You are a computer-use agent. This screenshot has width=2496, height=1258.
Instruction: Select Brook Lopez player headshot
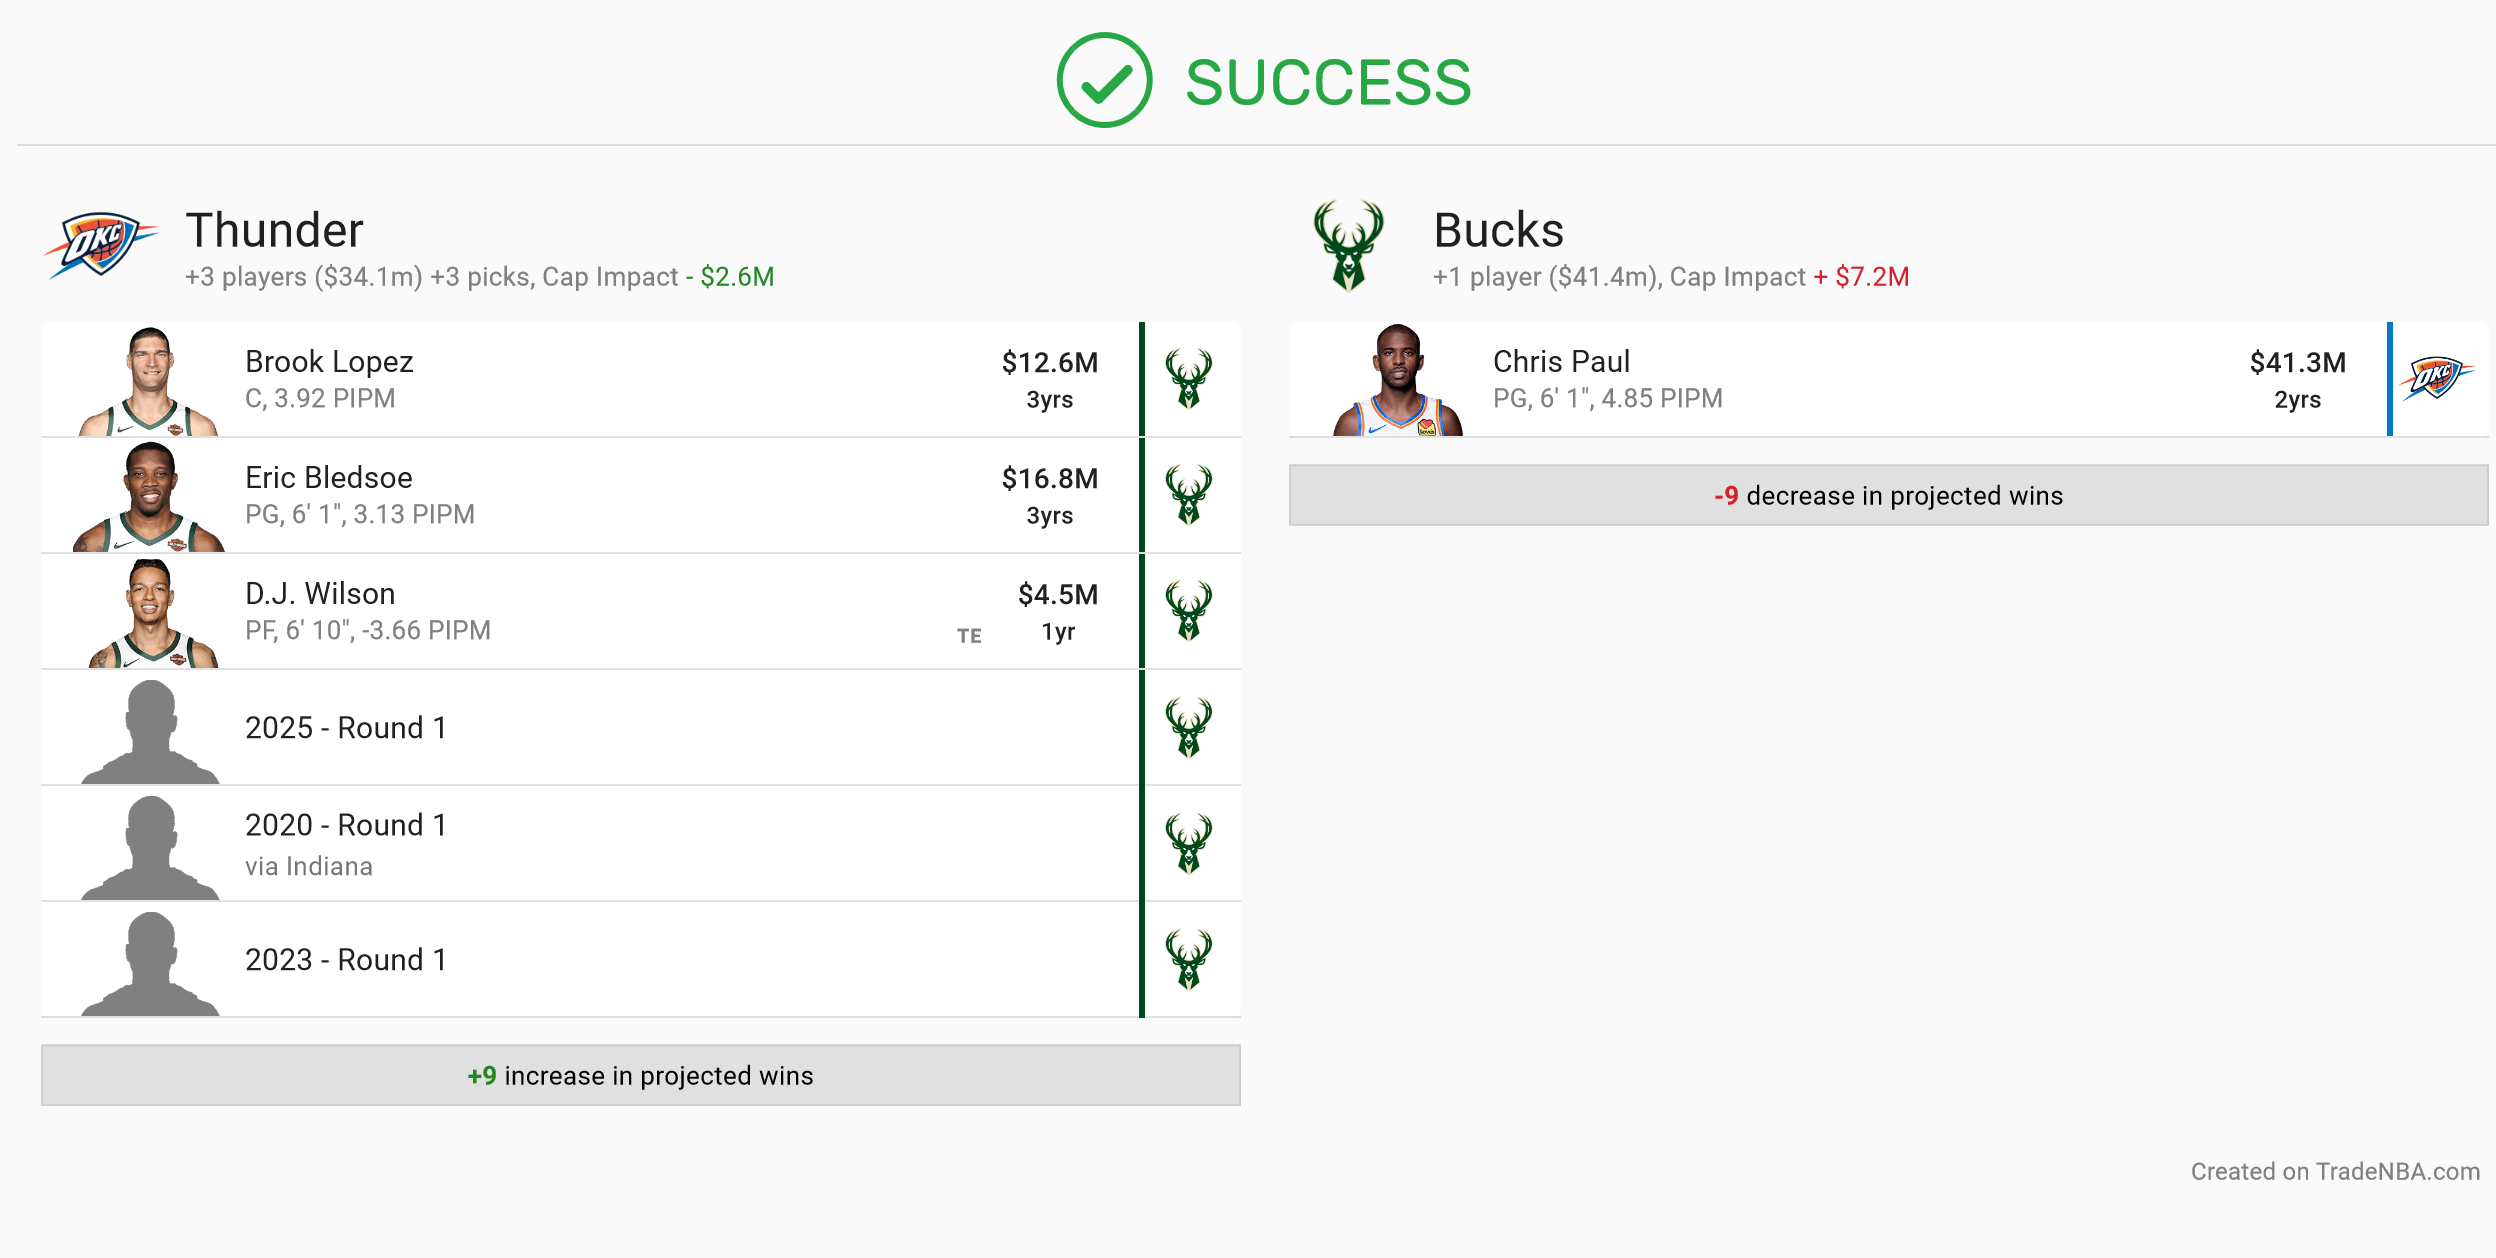(x=149, y=381)
